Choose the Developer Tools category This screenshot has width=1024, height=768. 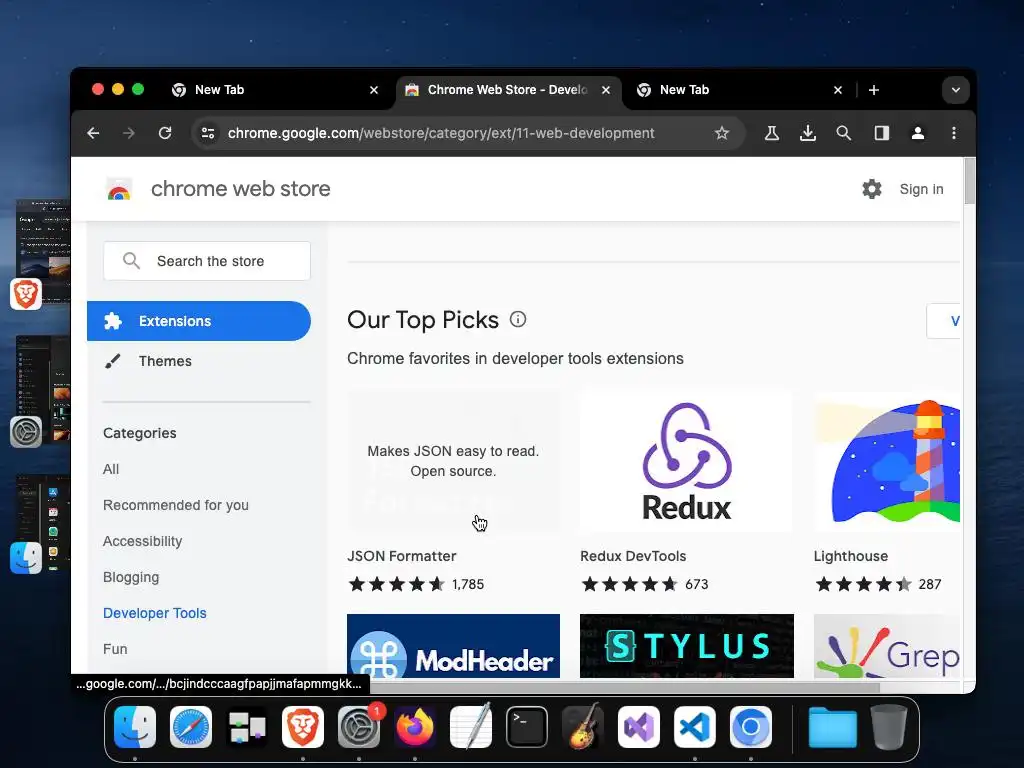click(155, 613)
